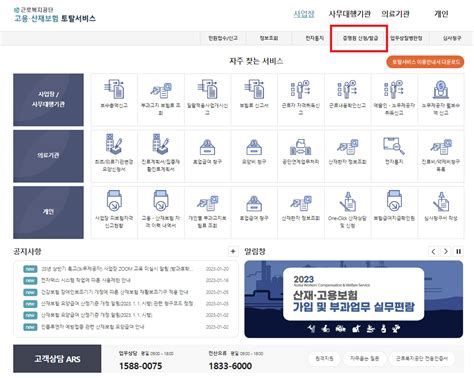Viewport: 474px width, 378px height.
Task: Select the 사업장 top navigation tab
Action: tap(304, 14)
